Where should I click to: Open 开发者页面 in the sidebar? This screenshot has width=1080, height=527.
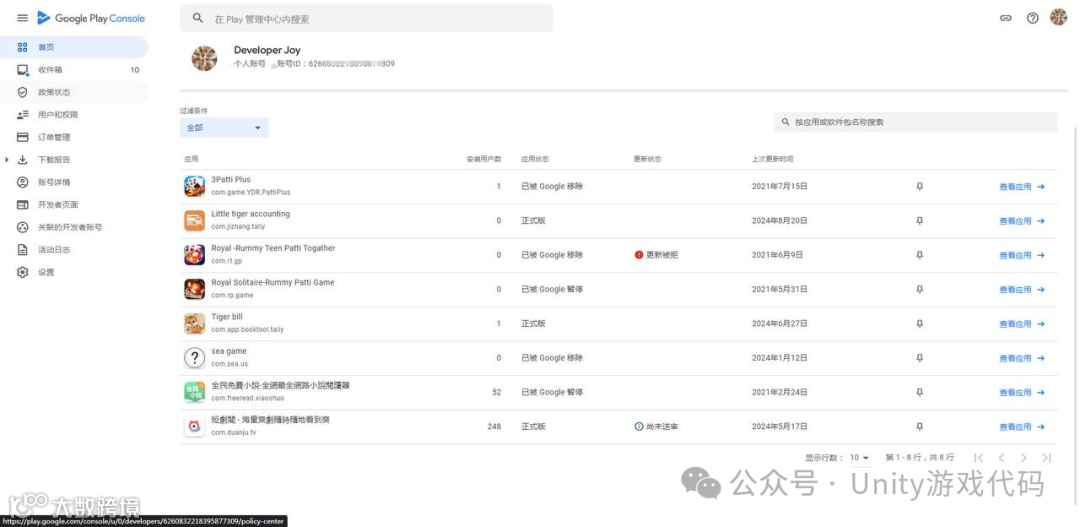coord(74,205)
